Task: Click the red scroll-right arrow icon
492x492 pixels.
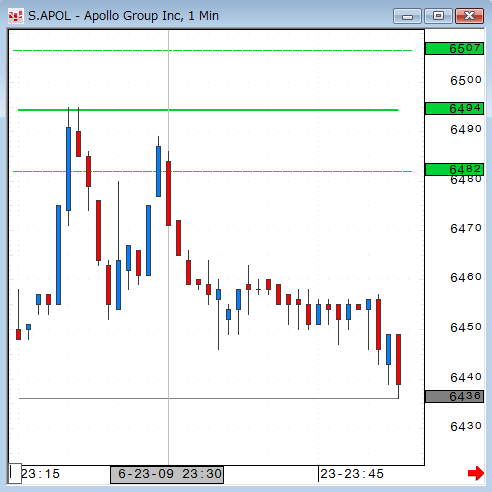Action: (476, 473)
